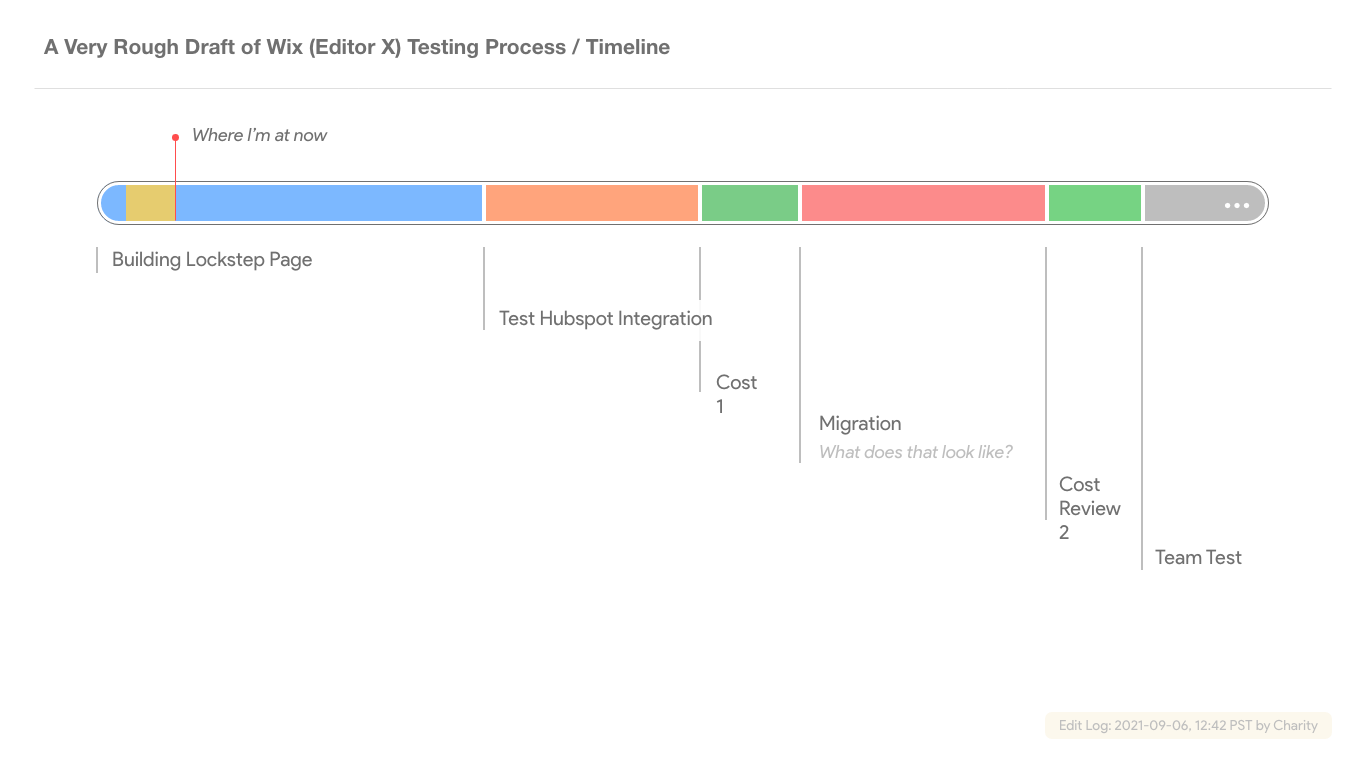
Task: Click the orange Hubspot timeline segment
Action: (592, 203)
